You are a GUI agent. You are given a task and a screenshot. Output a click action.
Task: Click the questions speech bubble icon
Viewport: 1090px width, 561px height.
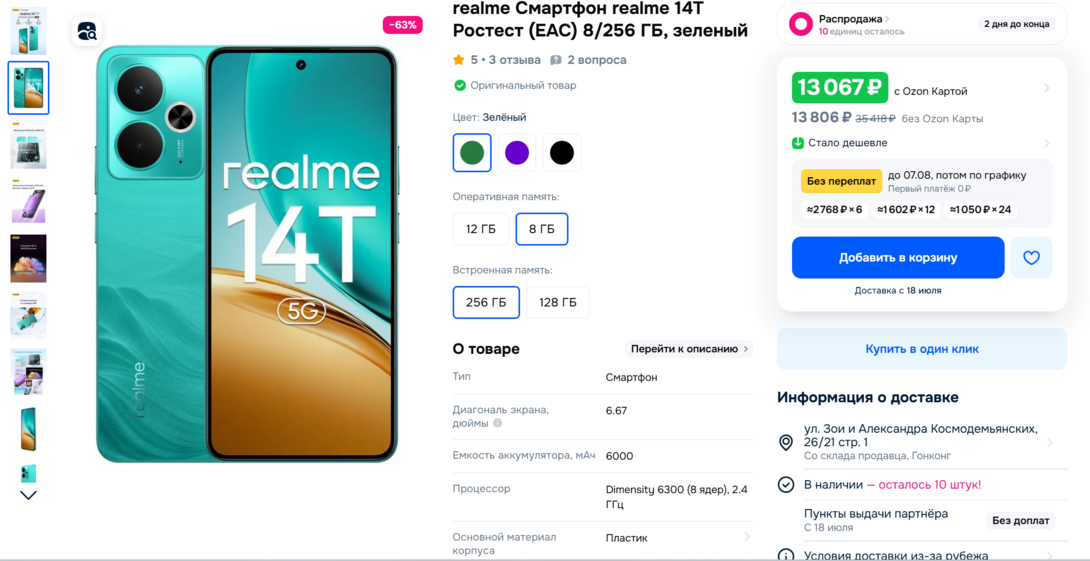pyautogui.click(x=556, y=60)
